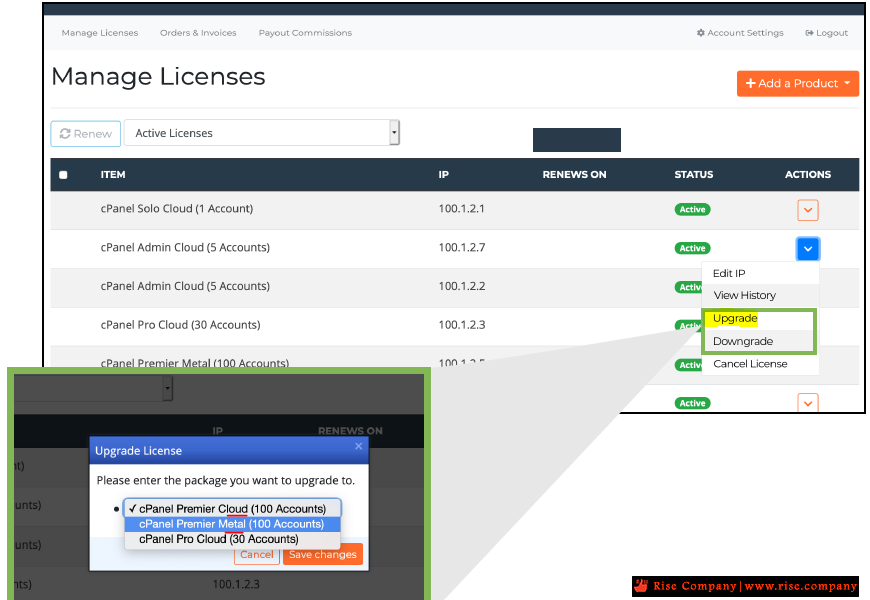Select the cPanel Admin Cloud item with IP 100.1.2.7
870x600 pixels.
pos(185,248)
